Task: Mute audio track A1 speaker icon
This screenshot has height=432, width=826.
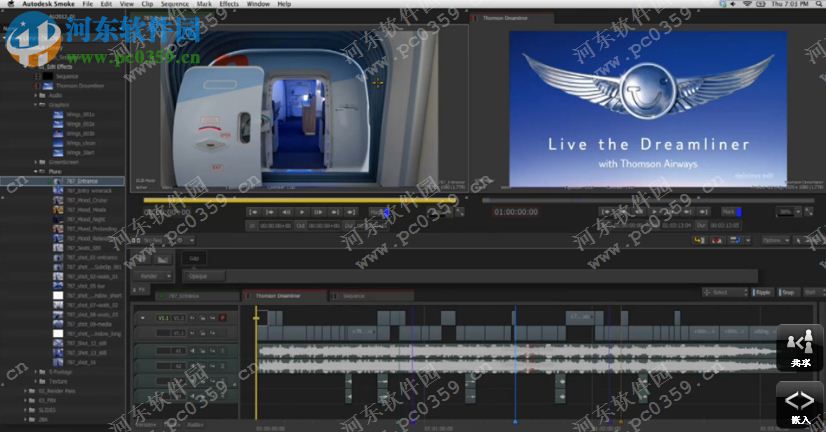Action: (192, 350)
